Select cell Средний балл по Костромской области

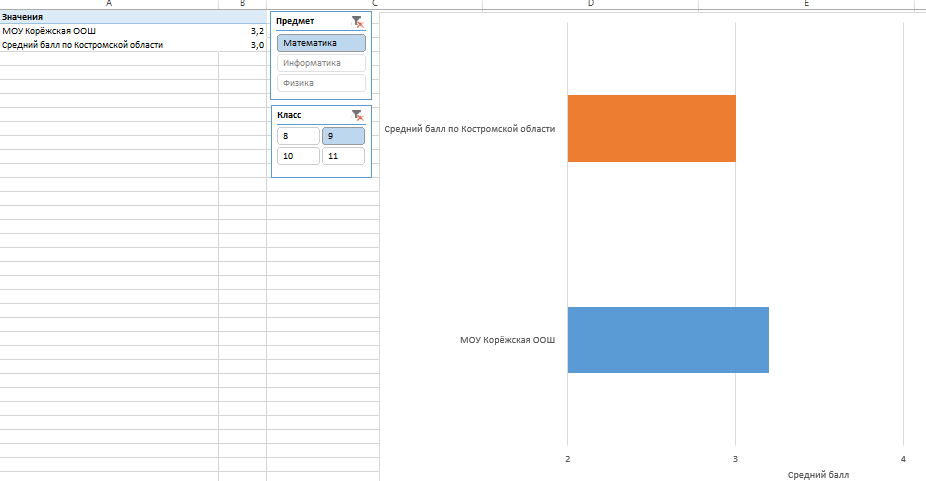pos(109,45)
